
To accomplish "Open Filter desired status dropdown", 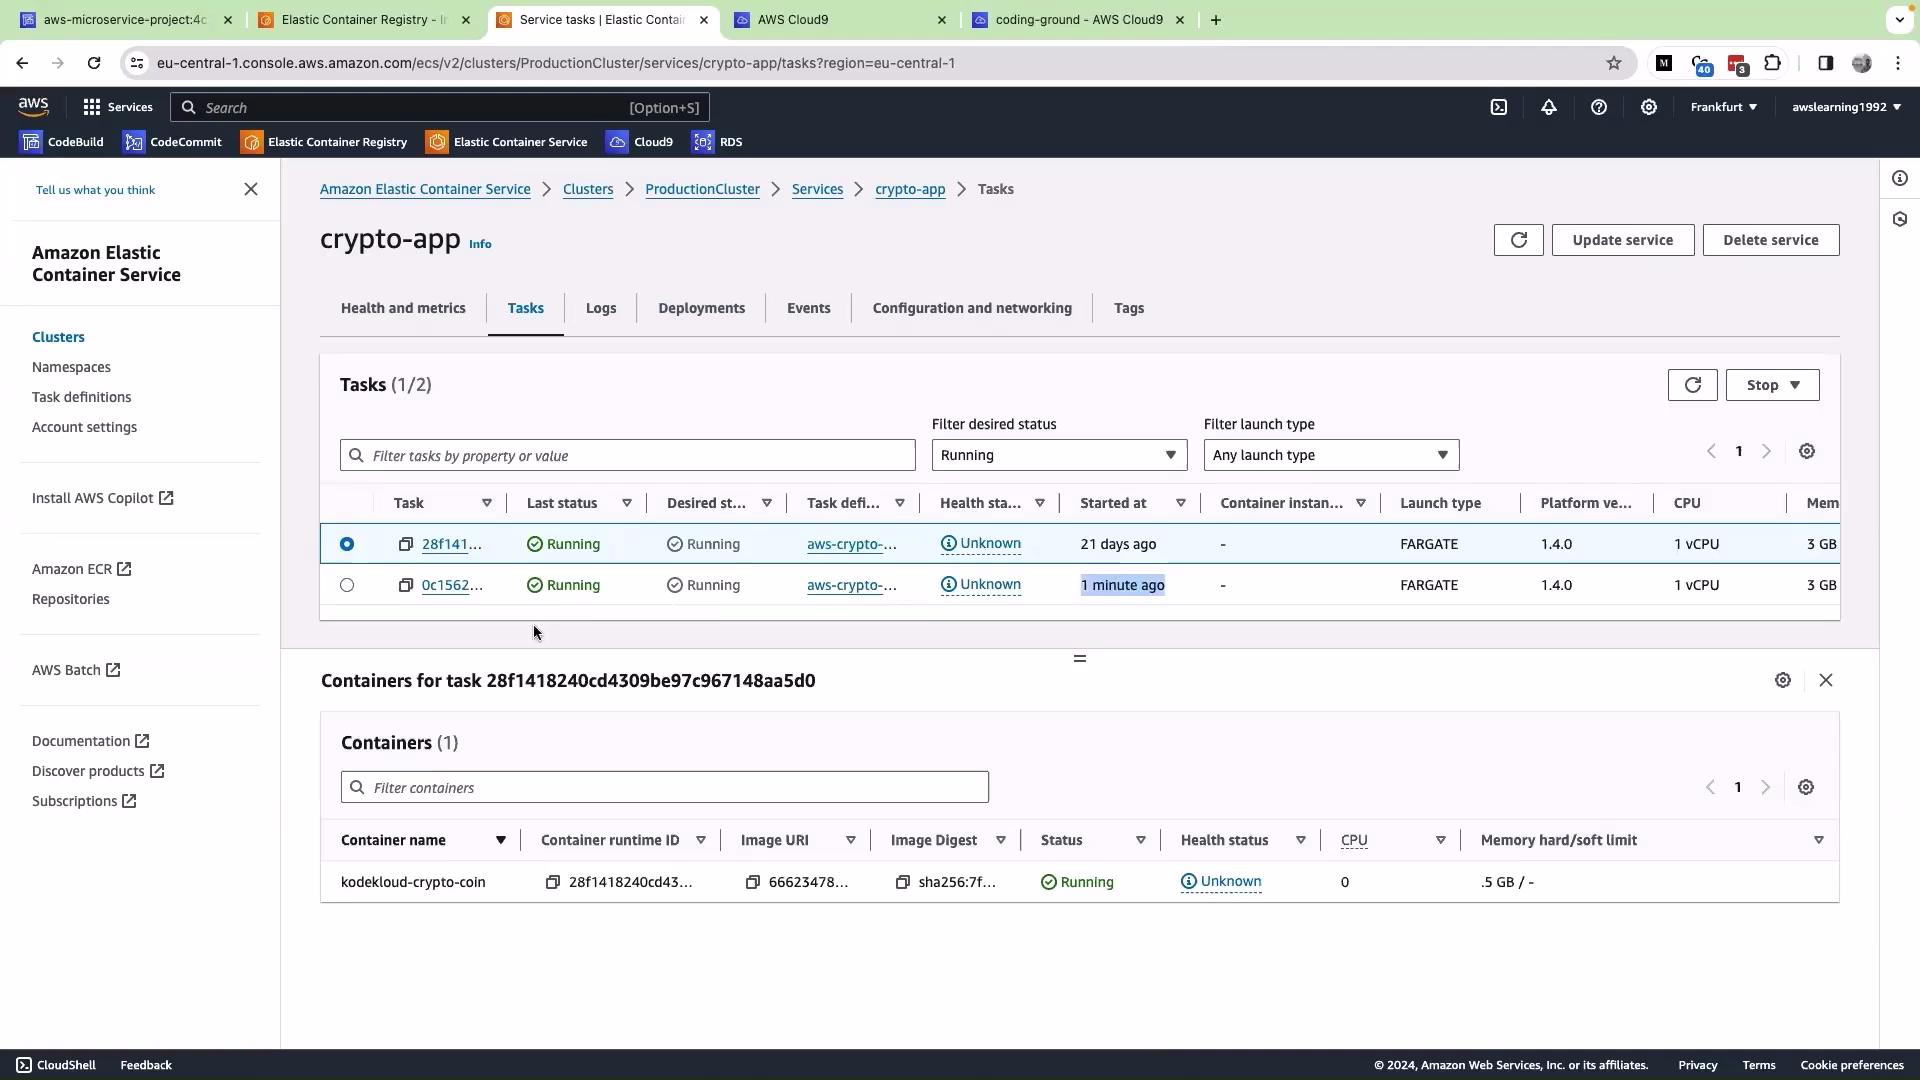I will pyautogui.click(x=1059, y=455).
